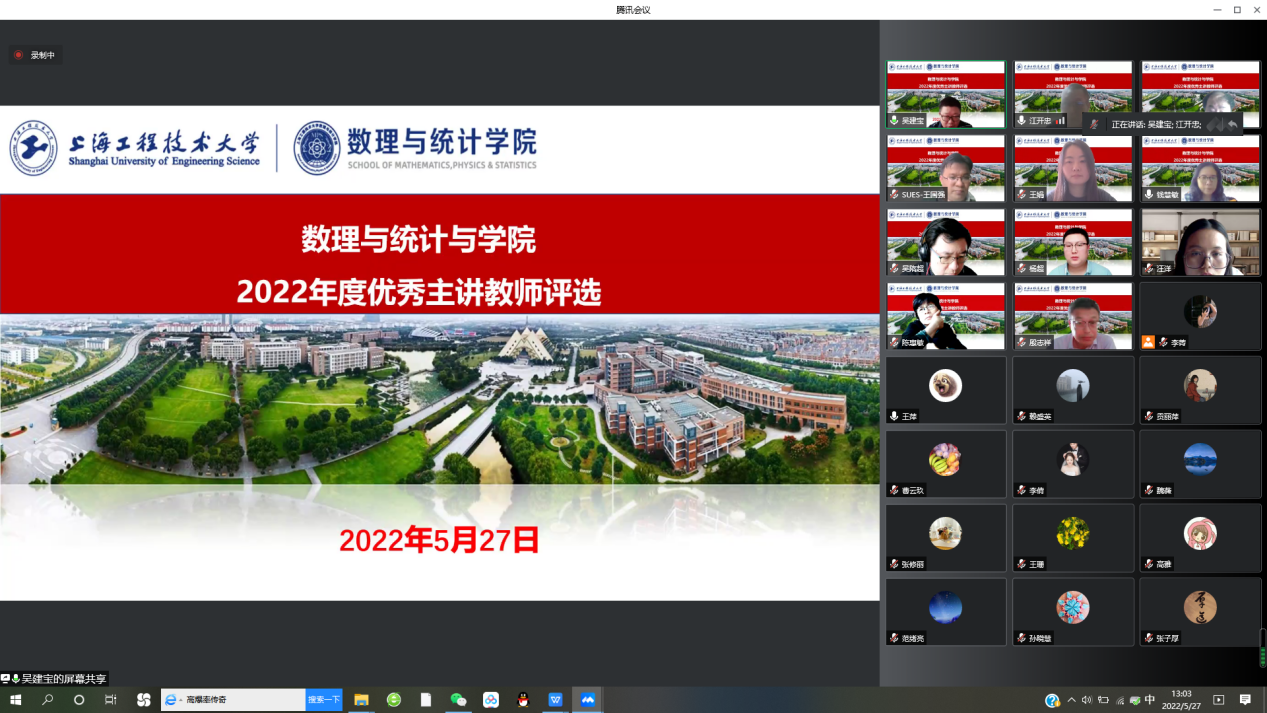Open WeChat from the taskbar
Screen dimensions: 1267x713
pyautogui.click(x=458, y=700)
